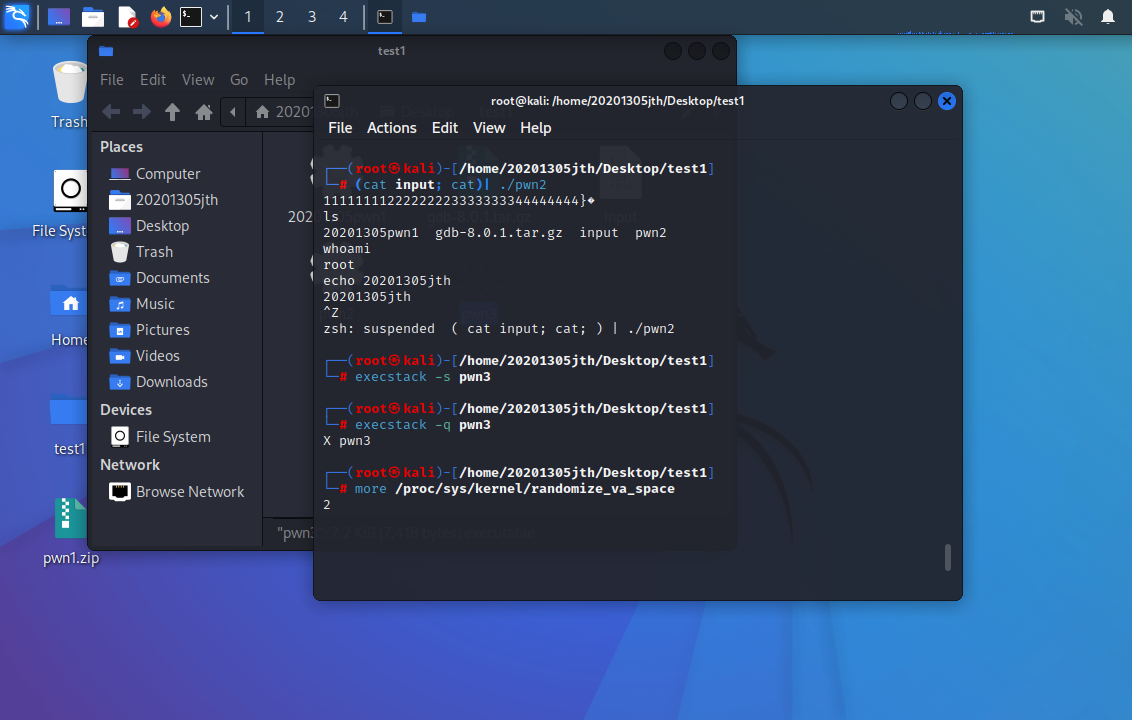Open View menu in file manager
1132x720 pixels.
(198, 79)
